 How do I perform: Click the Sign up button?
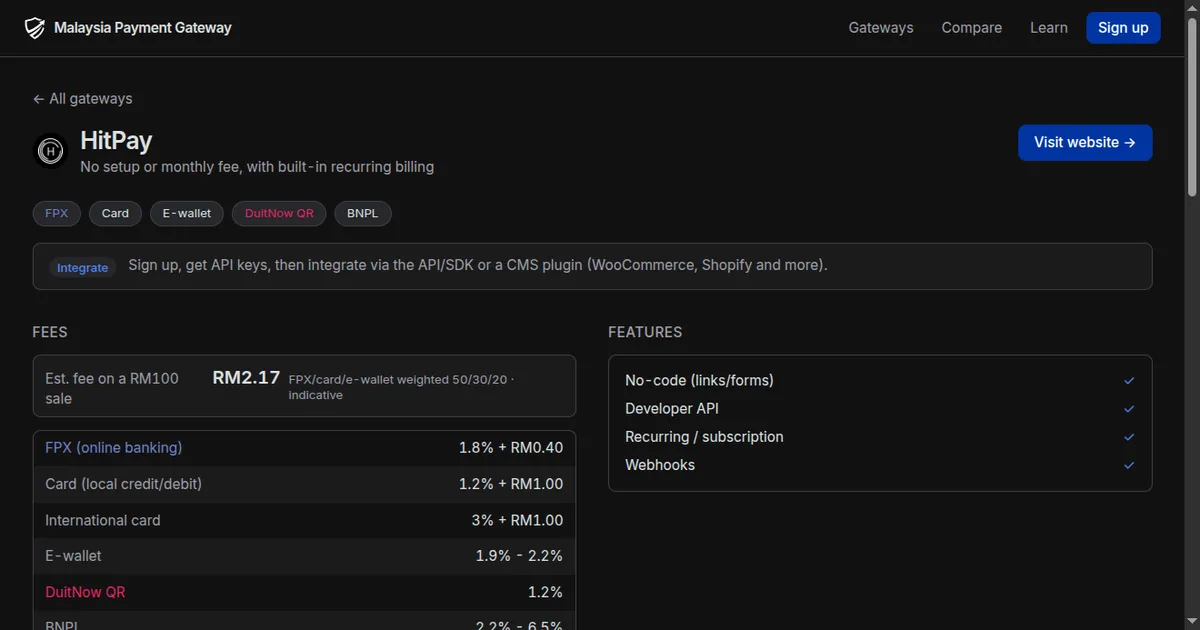click(1123, 28)
